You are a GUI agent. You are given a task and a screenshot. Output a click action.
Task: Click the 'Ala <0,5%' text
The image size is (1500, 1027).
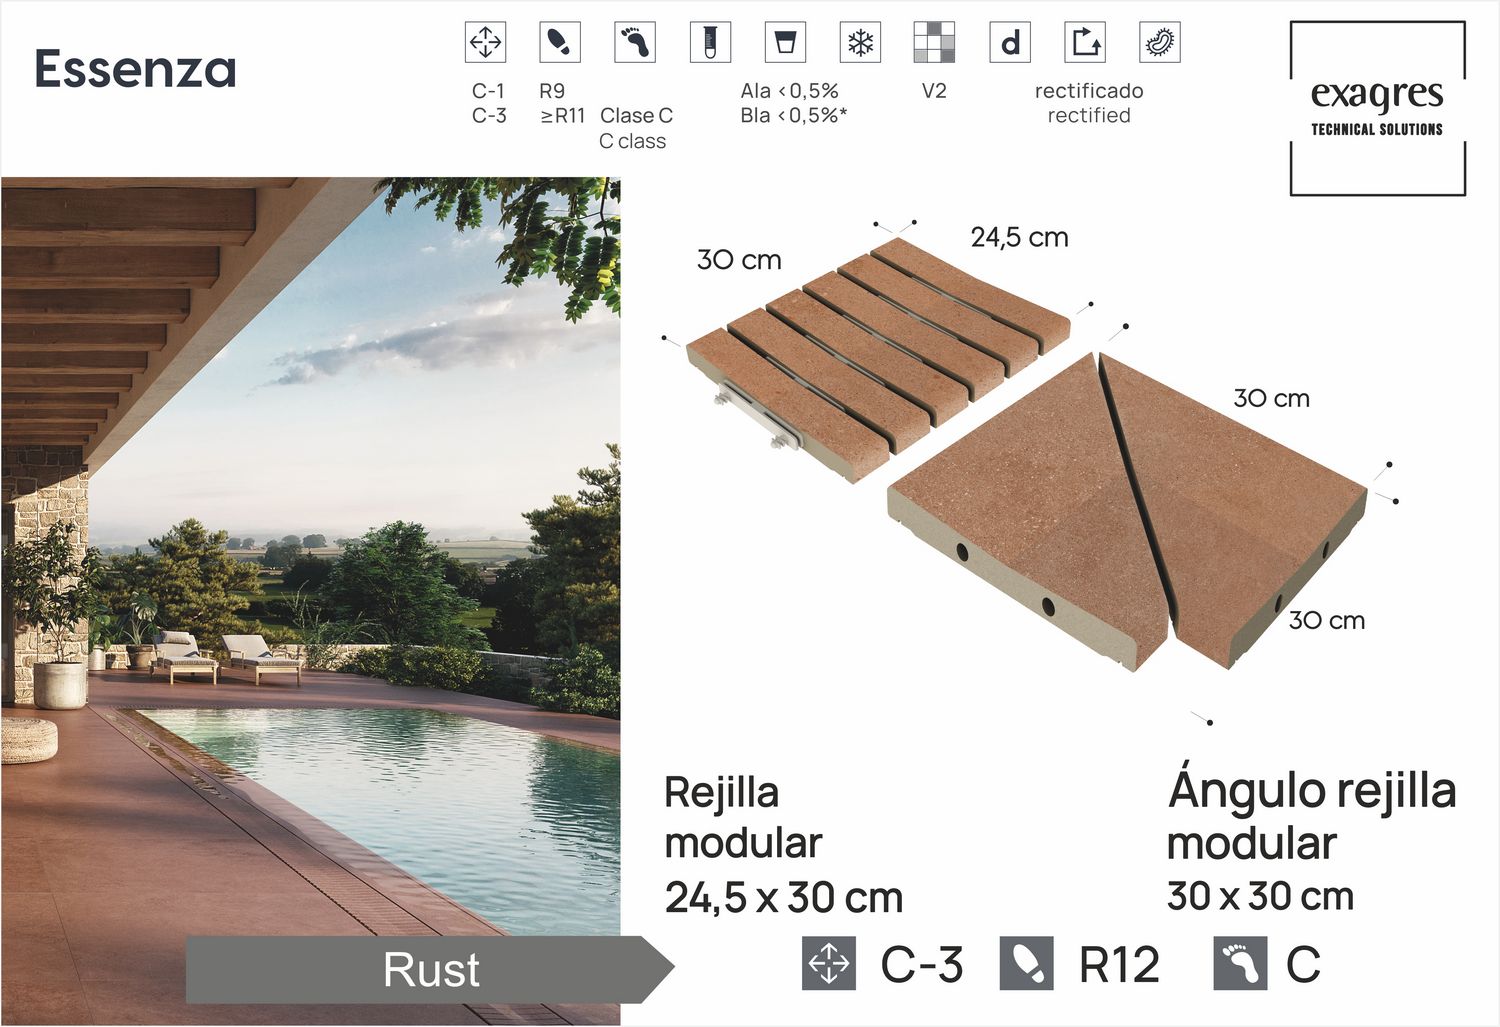pyautogui.click(x=789, y=91)
